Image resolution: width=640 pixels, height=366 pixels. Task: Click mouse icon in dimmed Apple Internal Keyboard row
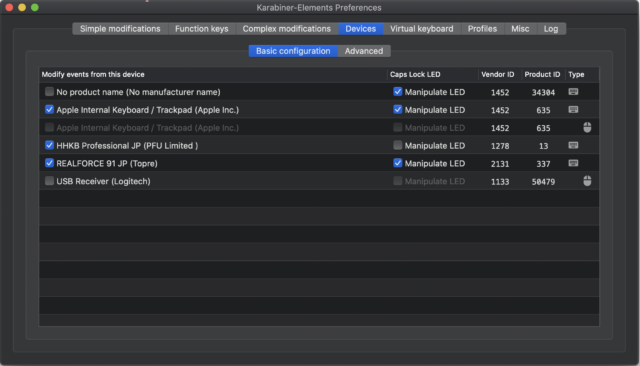coord(587,127)
